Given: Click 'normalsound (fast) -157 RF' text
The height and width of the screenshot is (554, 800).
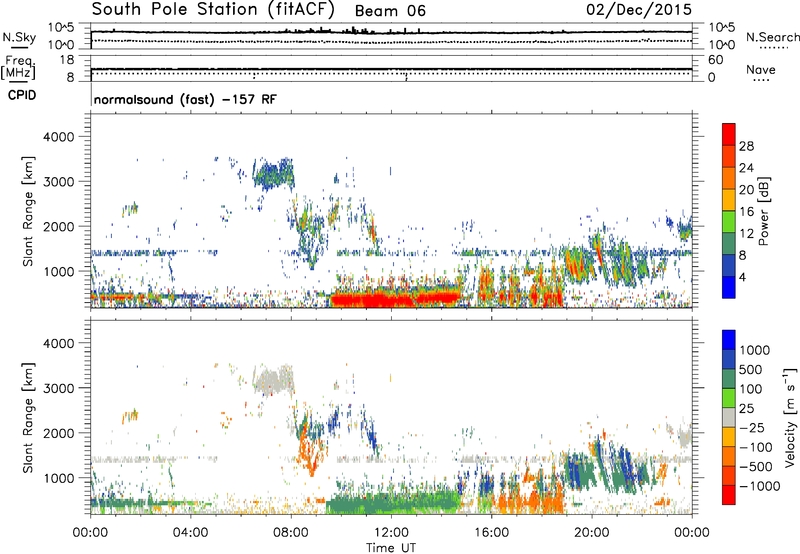Looking at the screenshot, I should click(185, 99).
